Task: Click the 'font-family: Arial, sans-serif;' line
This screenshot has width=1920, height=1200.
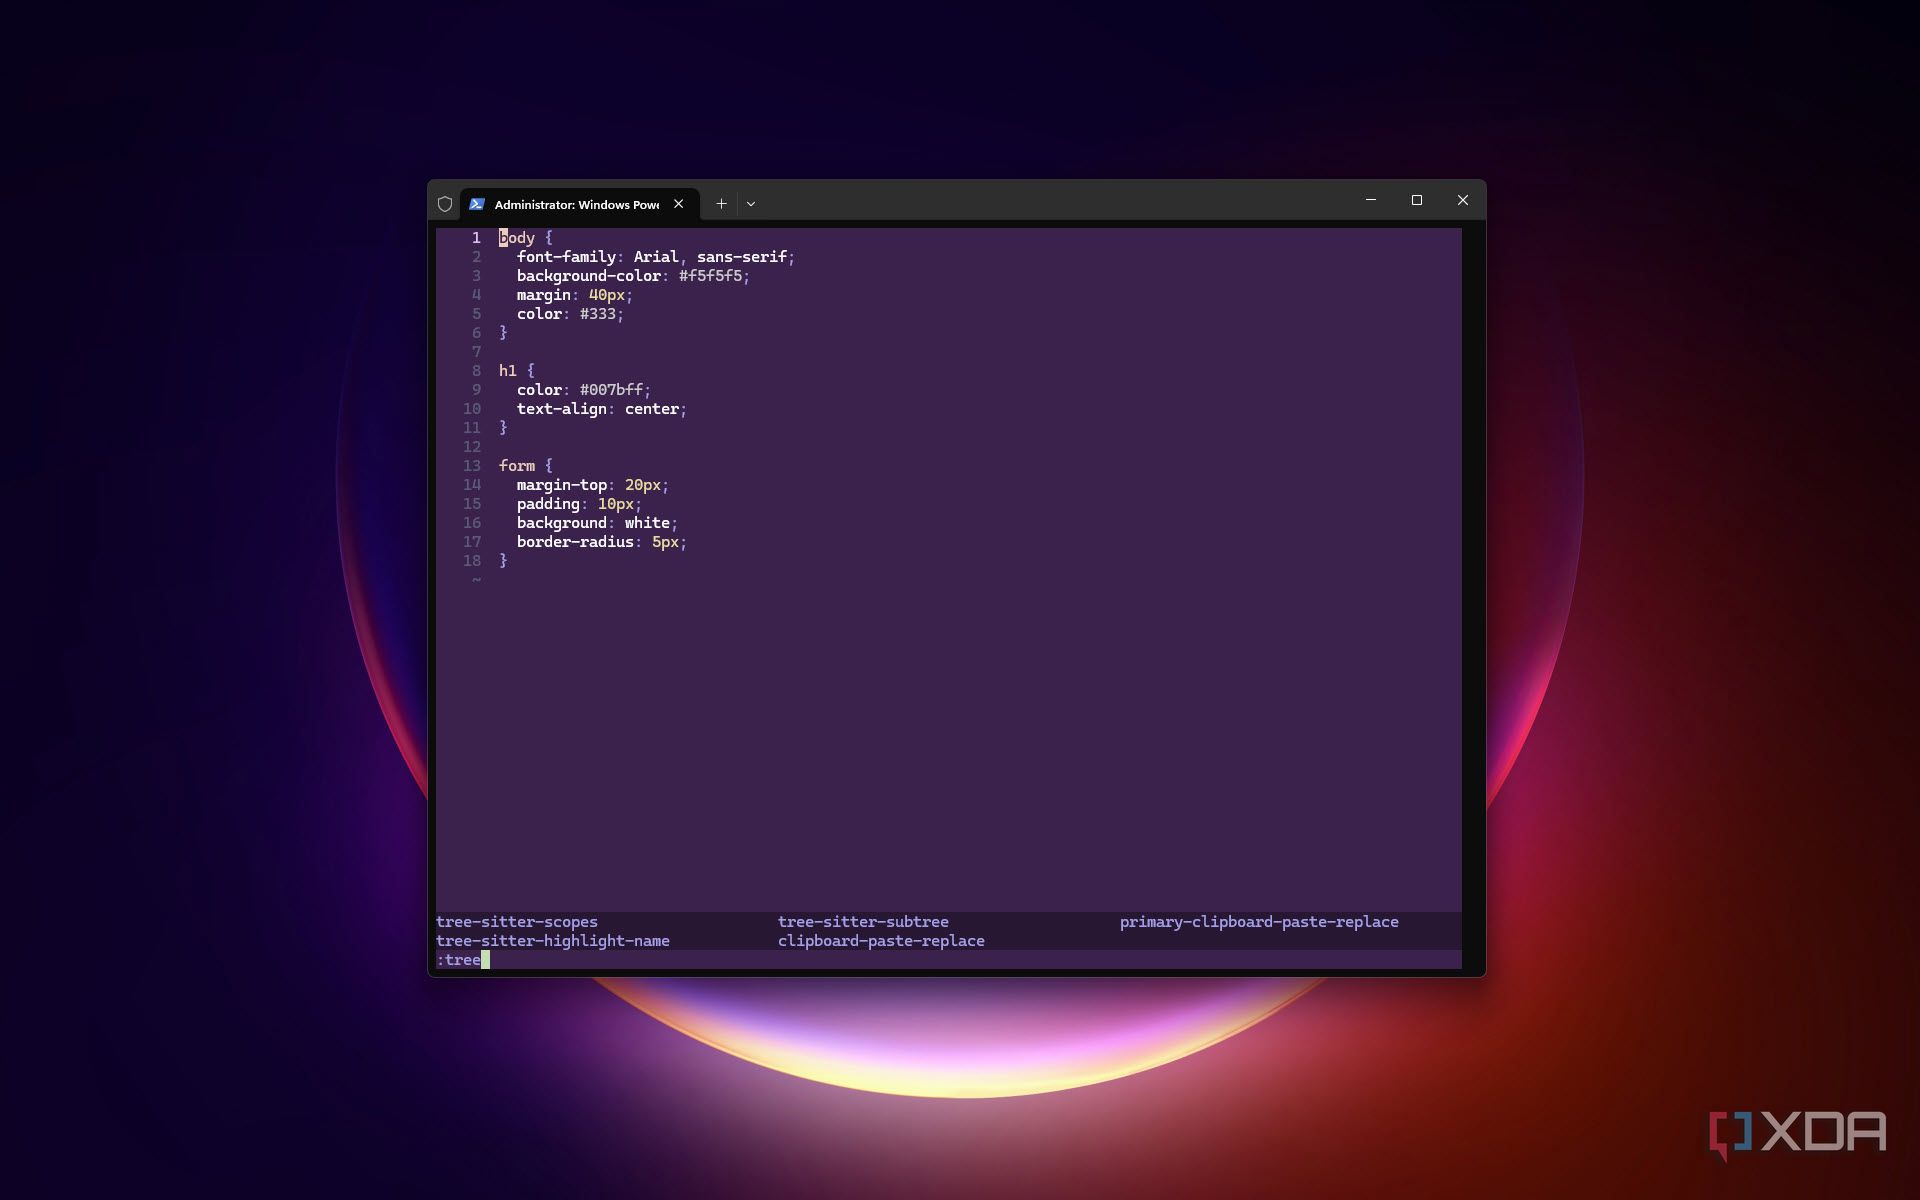Action: 656,257
